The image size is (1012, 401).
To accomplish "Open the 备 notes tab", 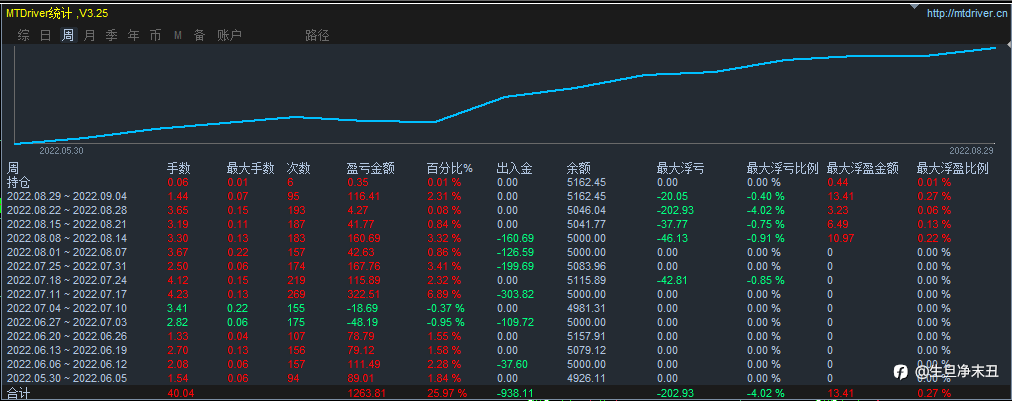I will [x=199, y=36].
